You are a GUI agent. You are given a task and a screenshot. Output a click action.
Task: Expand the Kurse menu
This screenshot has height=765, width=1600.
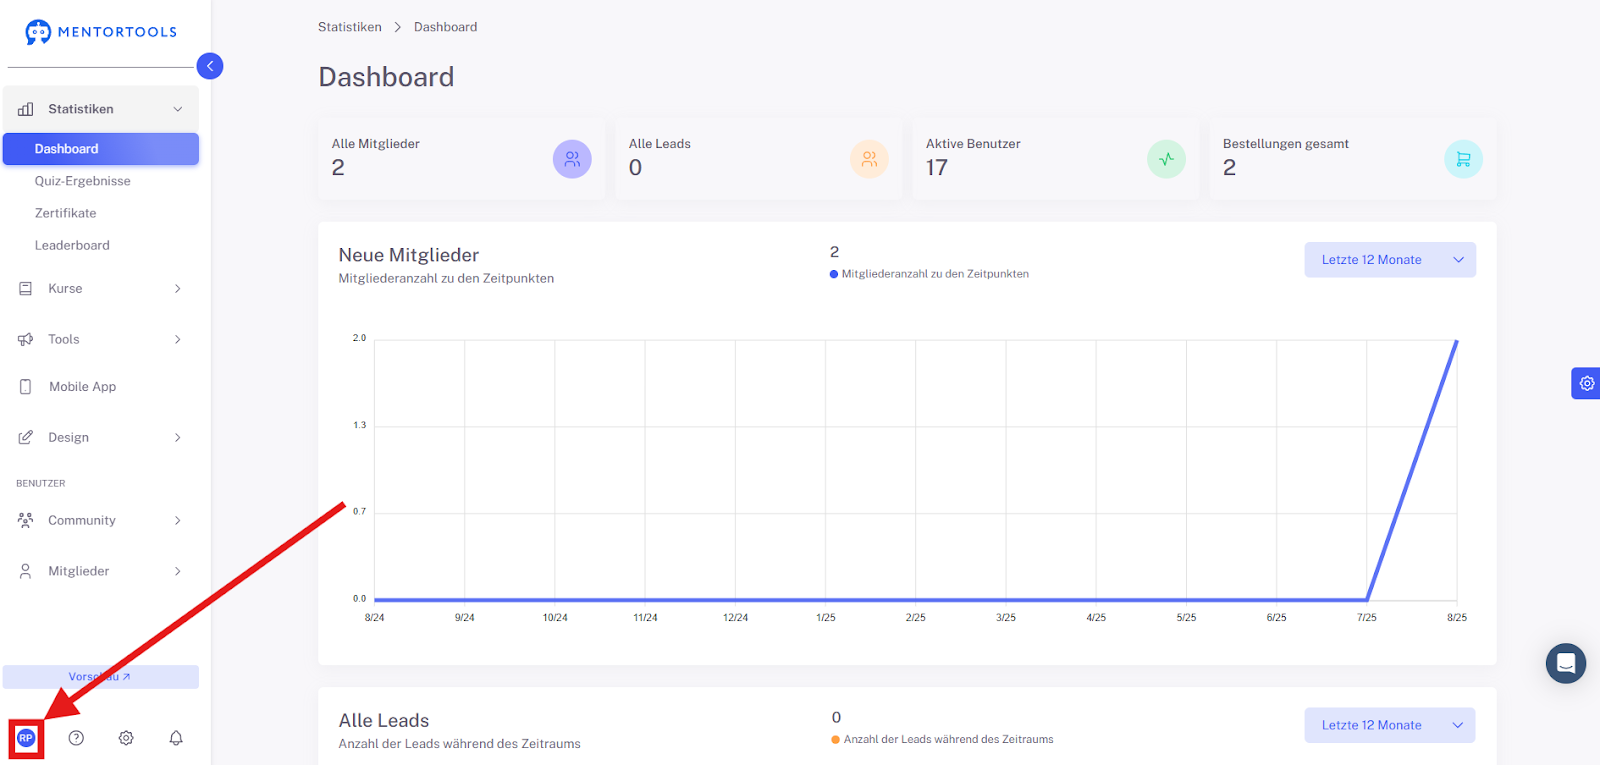click(x=100, y=288)
